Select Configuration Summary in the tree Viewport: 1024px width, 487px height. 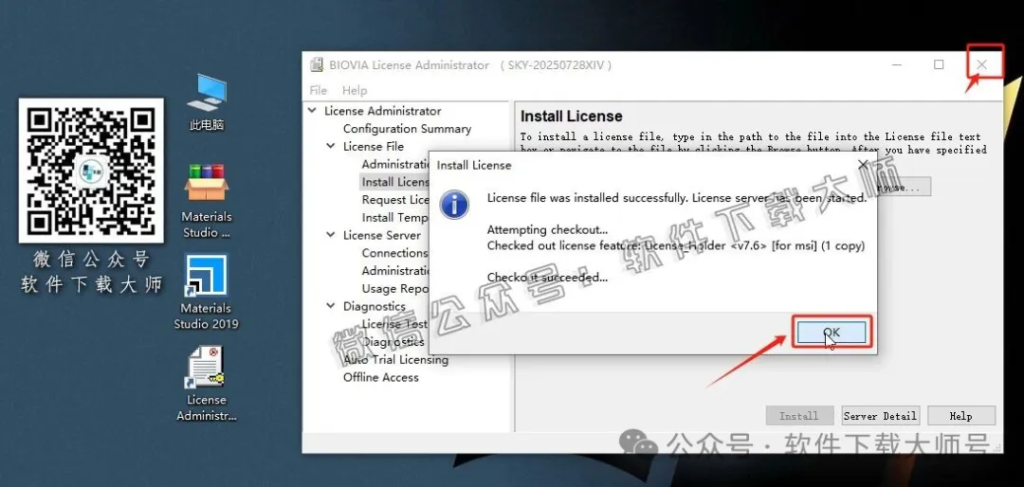[407, 129]
